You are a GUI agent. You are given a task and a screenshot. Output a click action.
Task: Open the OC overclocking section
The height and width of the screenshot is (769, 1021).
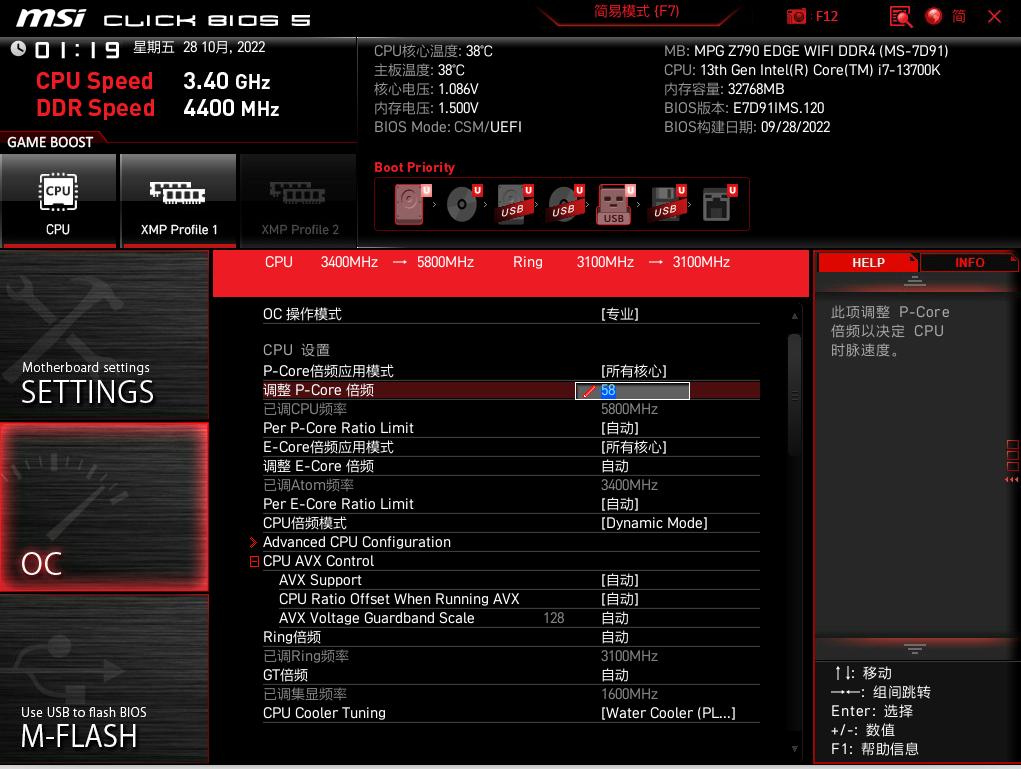[104, 507]
